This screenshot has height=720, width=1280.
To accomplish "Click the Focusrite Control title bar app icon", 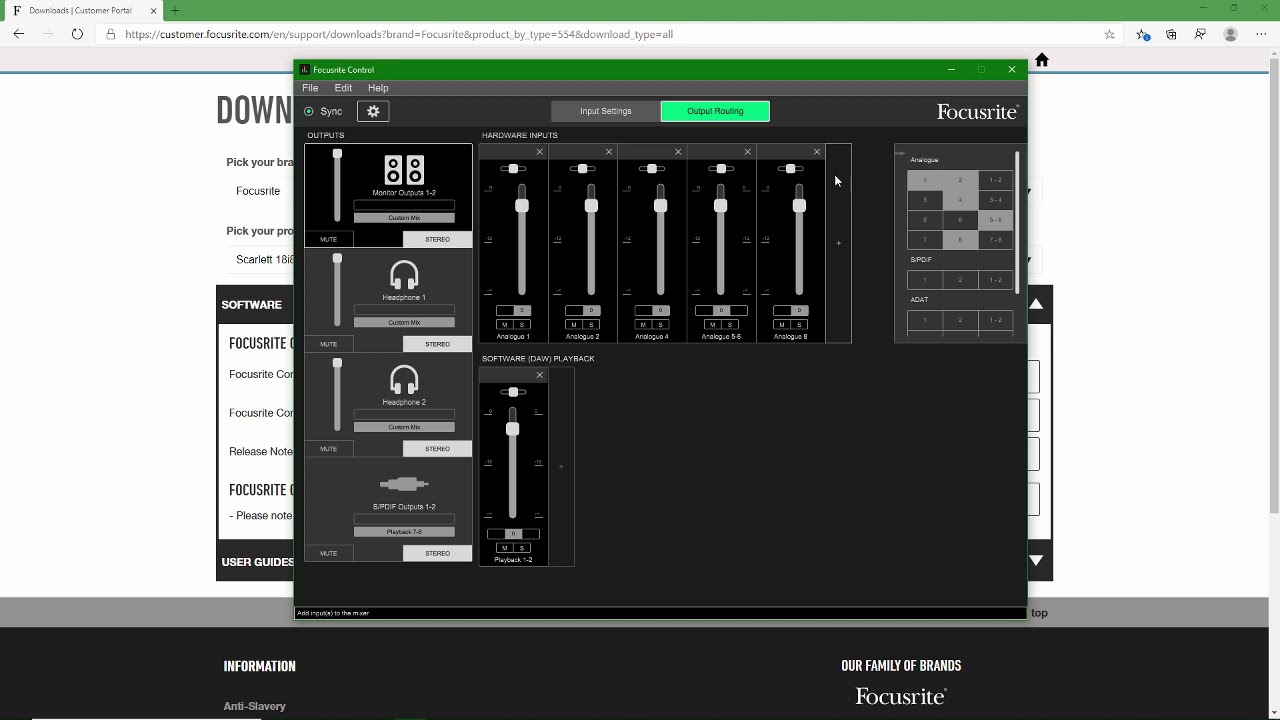I will point(305,70).
